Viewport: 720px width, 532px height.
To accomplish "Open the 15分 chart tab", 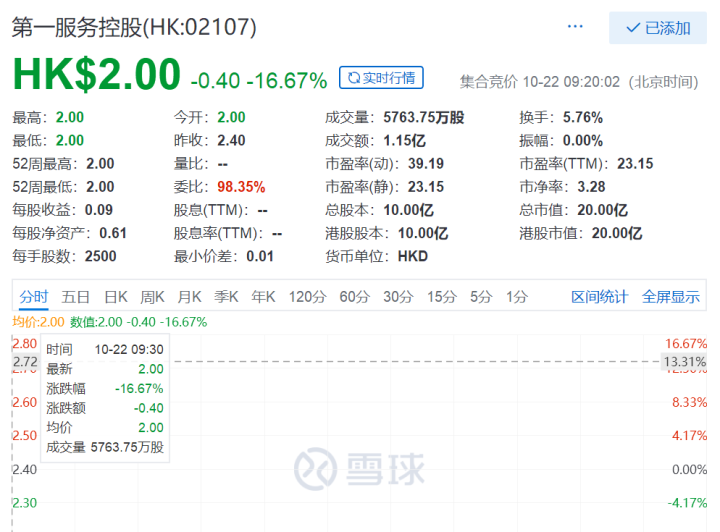I will point(442,297).
